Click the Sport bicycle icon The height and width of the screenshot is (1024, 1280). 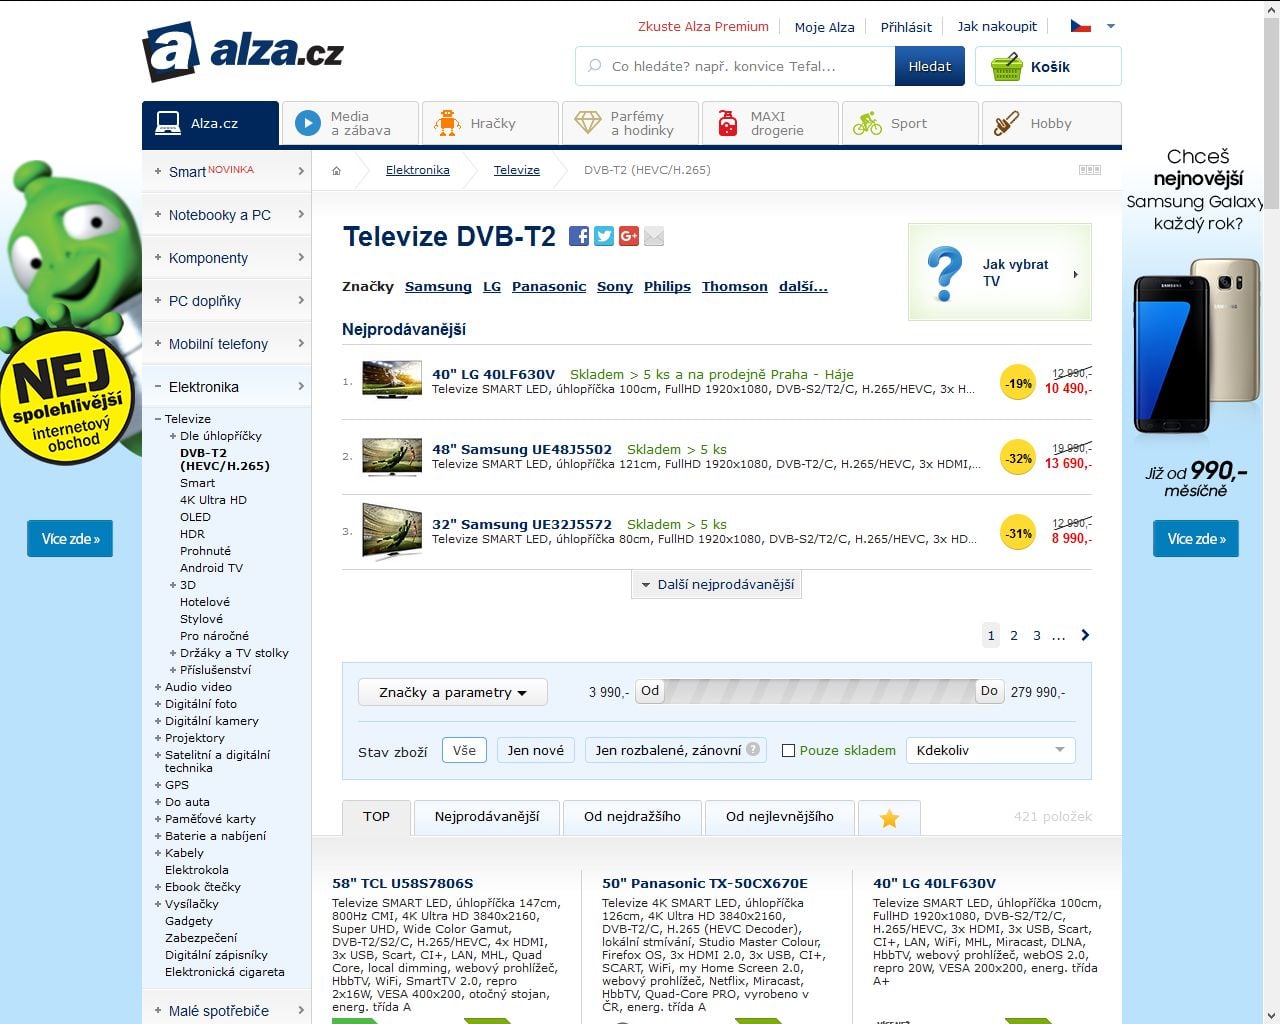[867, 123]
